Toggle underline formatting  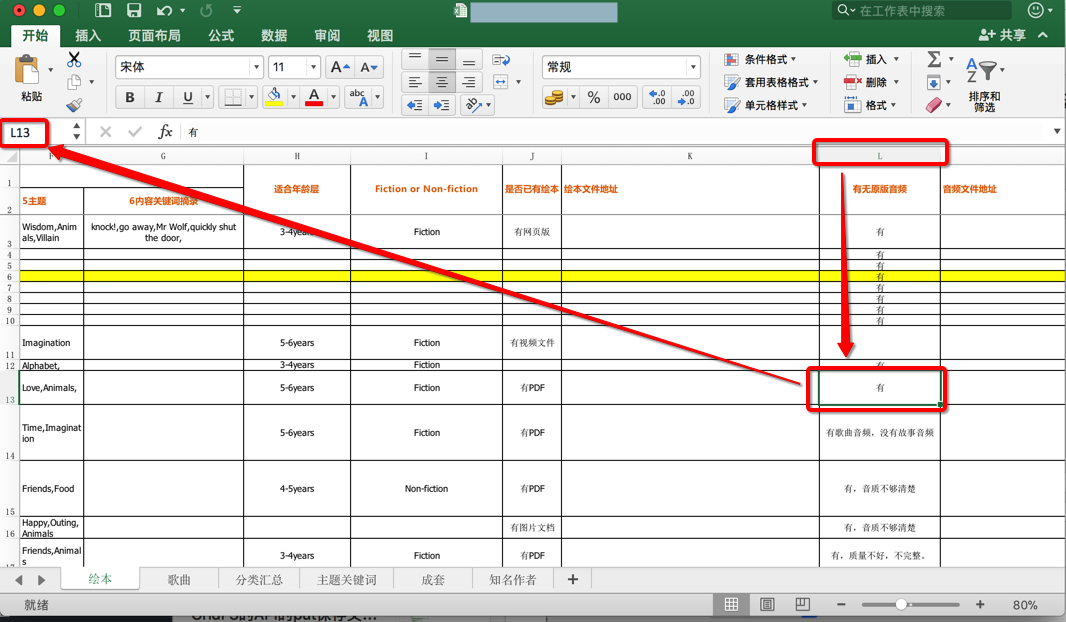point(188,97)
